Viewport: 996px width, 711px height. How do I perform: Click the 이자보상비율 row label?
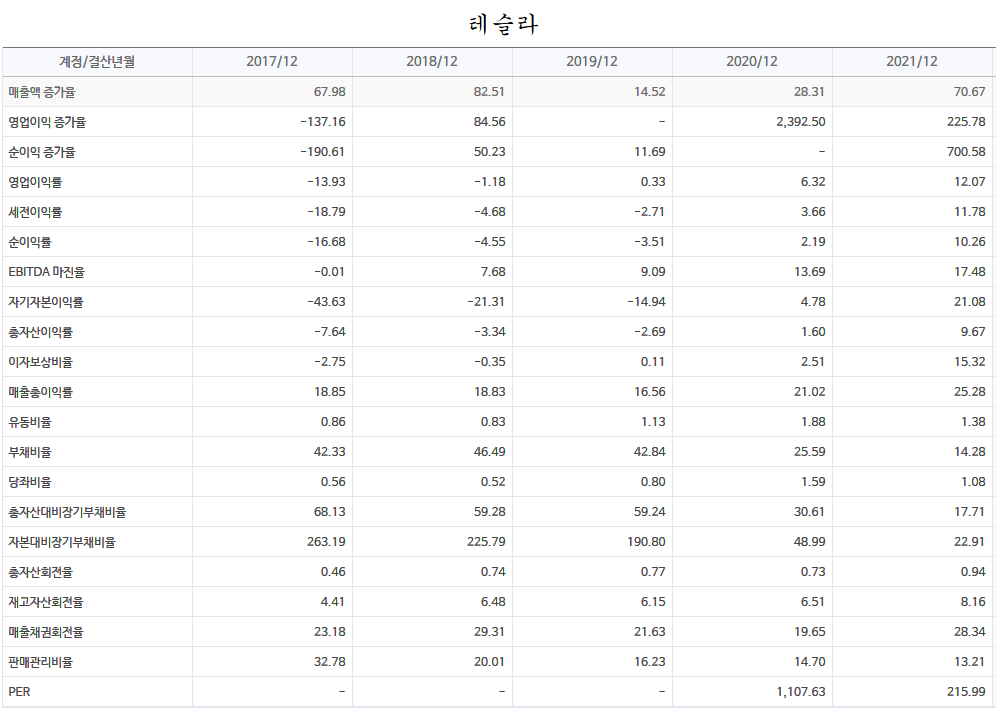41,362
